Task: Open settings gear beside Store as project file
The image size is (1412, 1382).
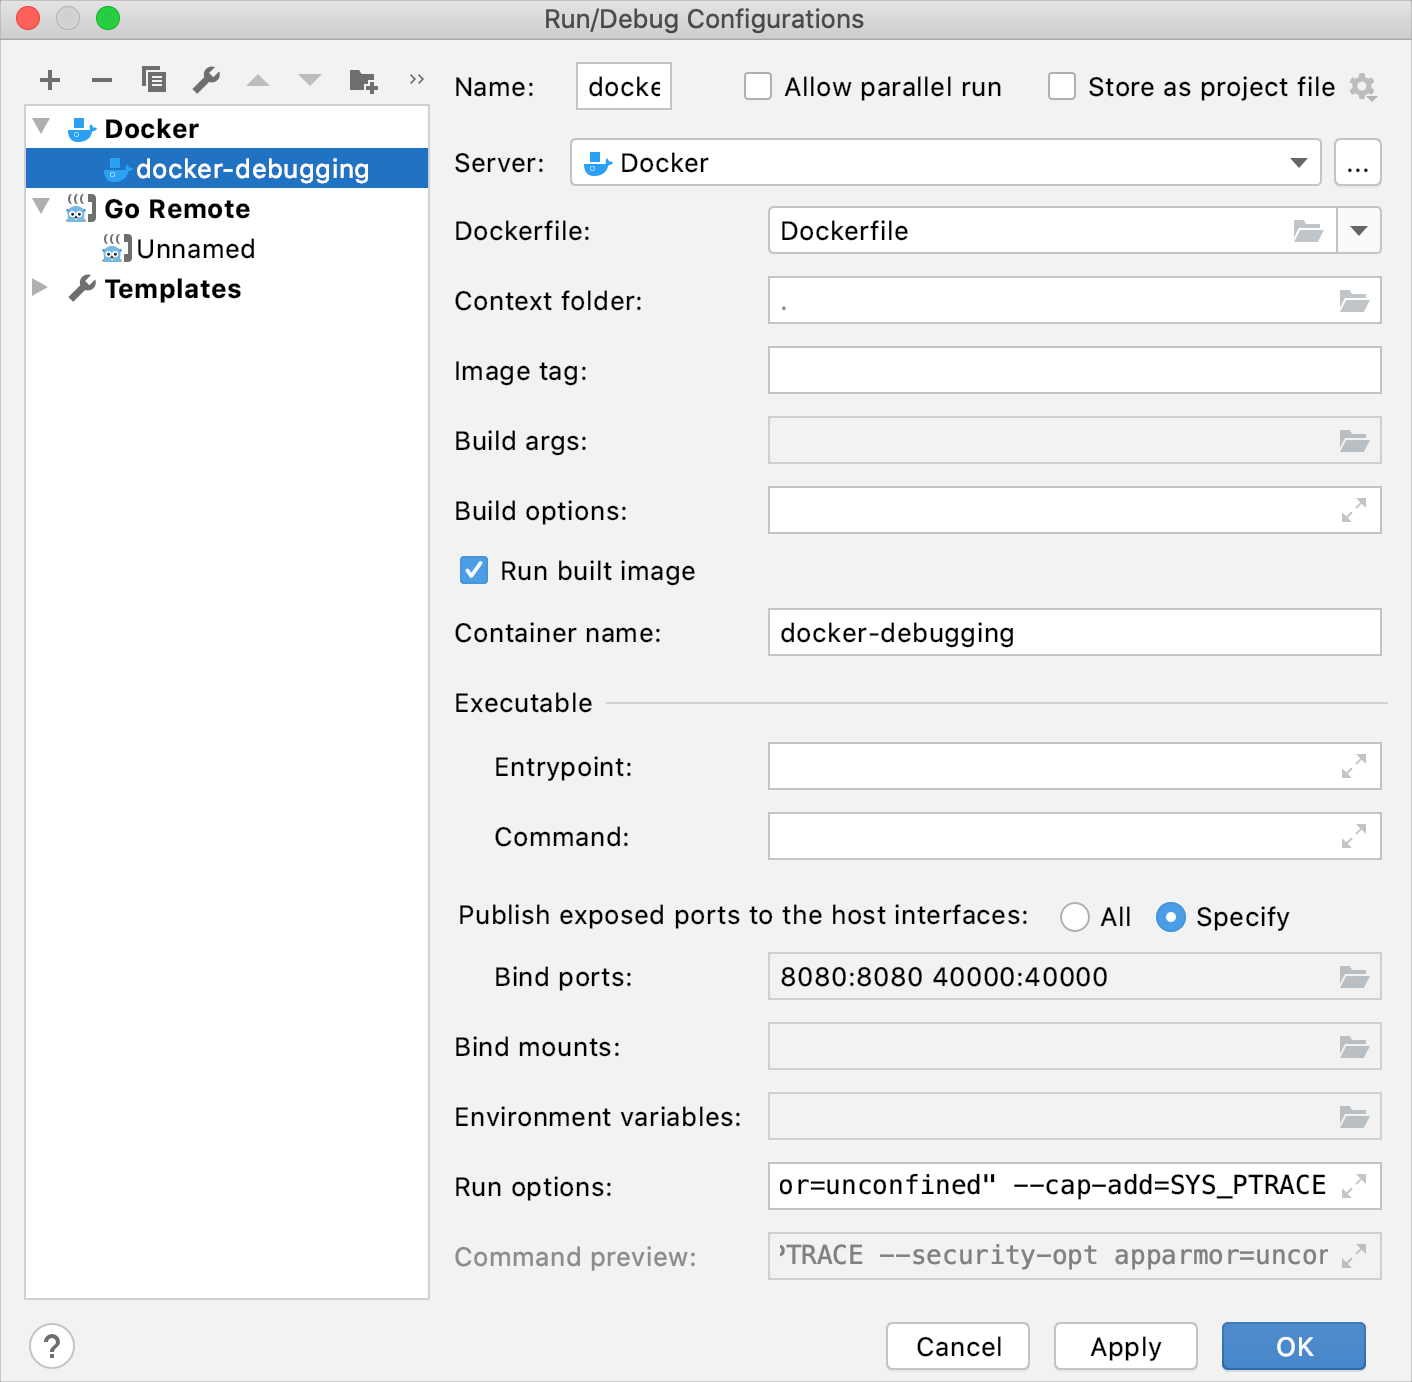Action: 1362,87
